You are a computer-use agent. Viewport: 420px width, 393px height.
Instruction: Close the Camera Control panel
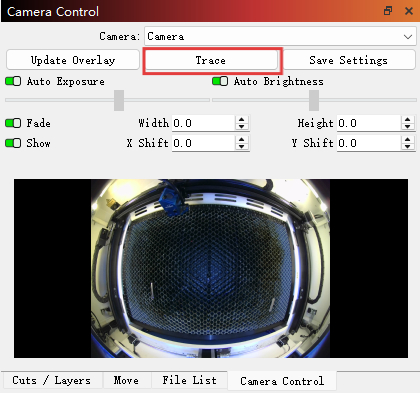(409, 11)
